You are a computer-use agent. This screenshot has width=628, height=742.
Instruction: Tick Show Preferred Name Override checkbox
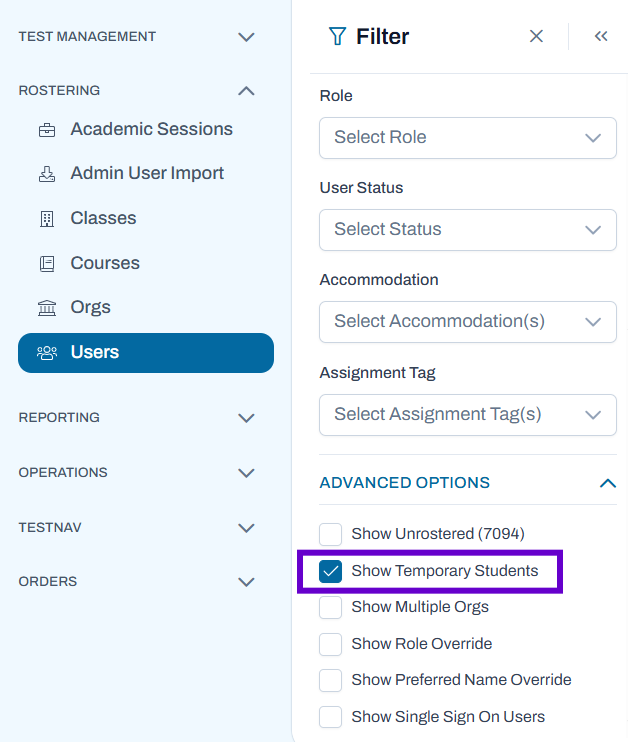coord(330,680)
